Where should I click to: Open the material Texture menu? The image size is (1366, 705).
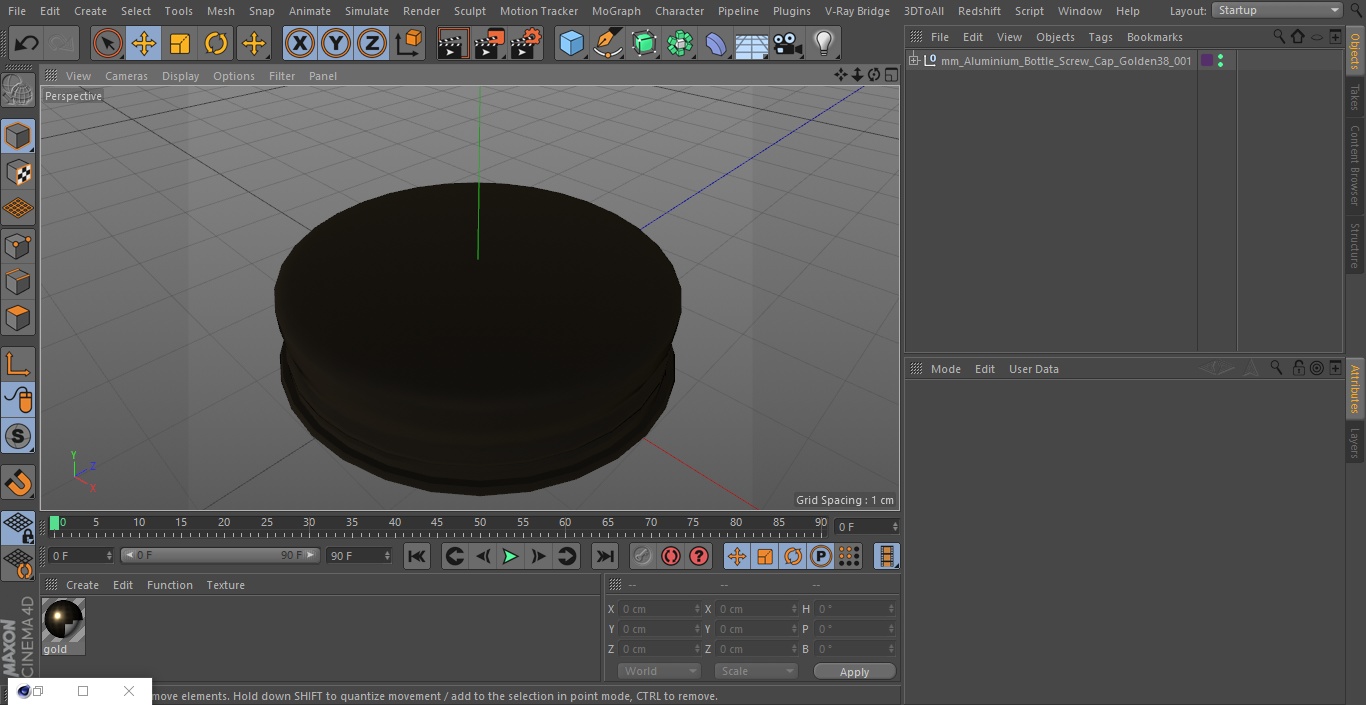(225, 585)
